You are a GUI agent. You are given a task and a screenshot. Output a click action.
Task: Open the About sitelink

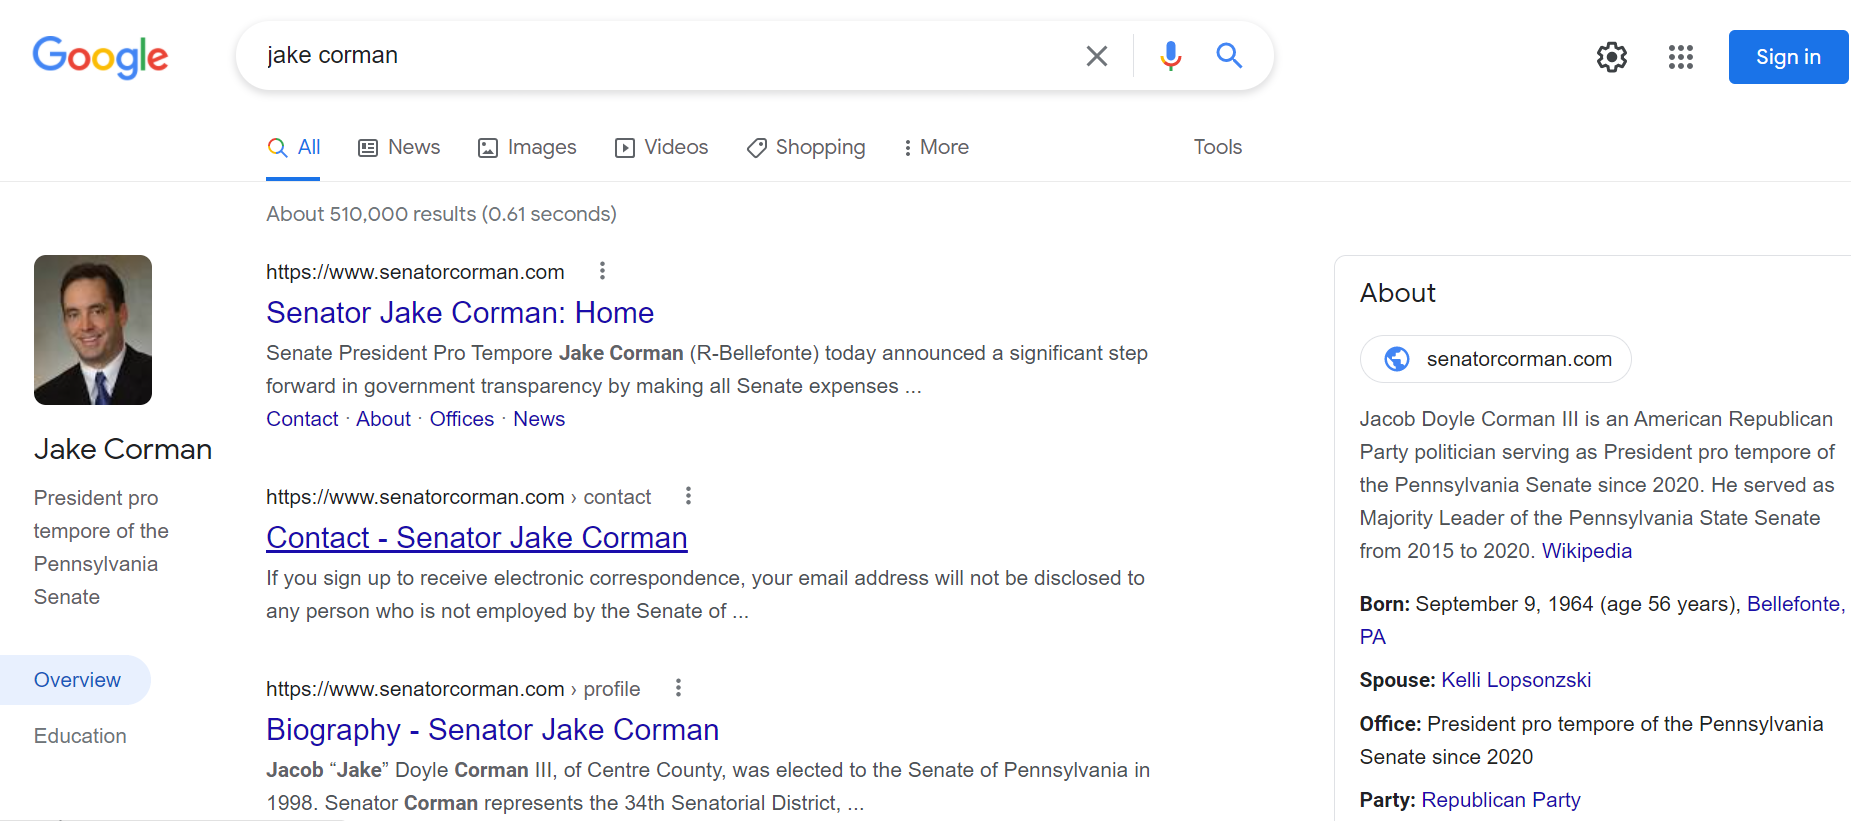[383, 419]
